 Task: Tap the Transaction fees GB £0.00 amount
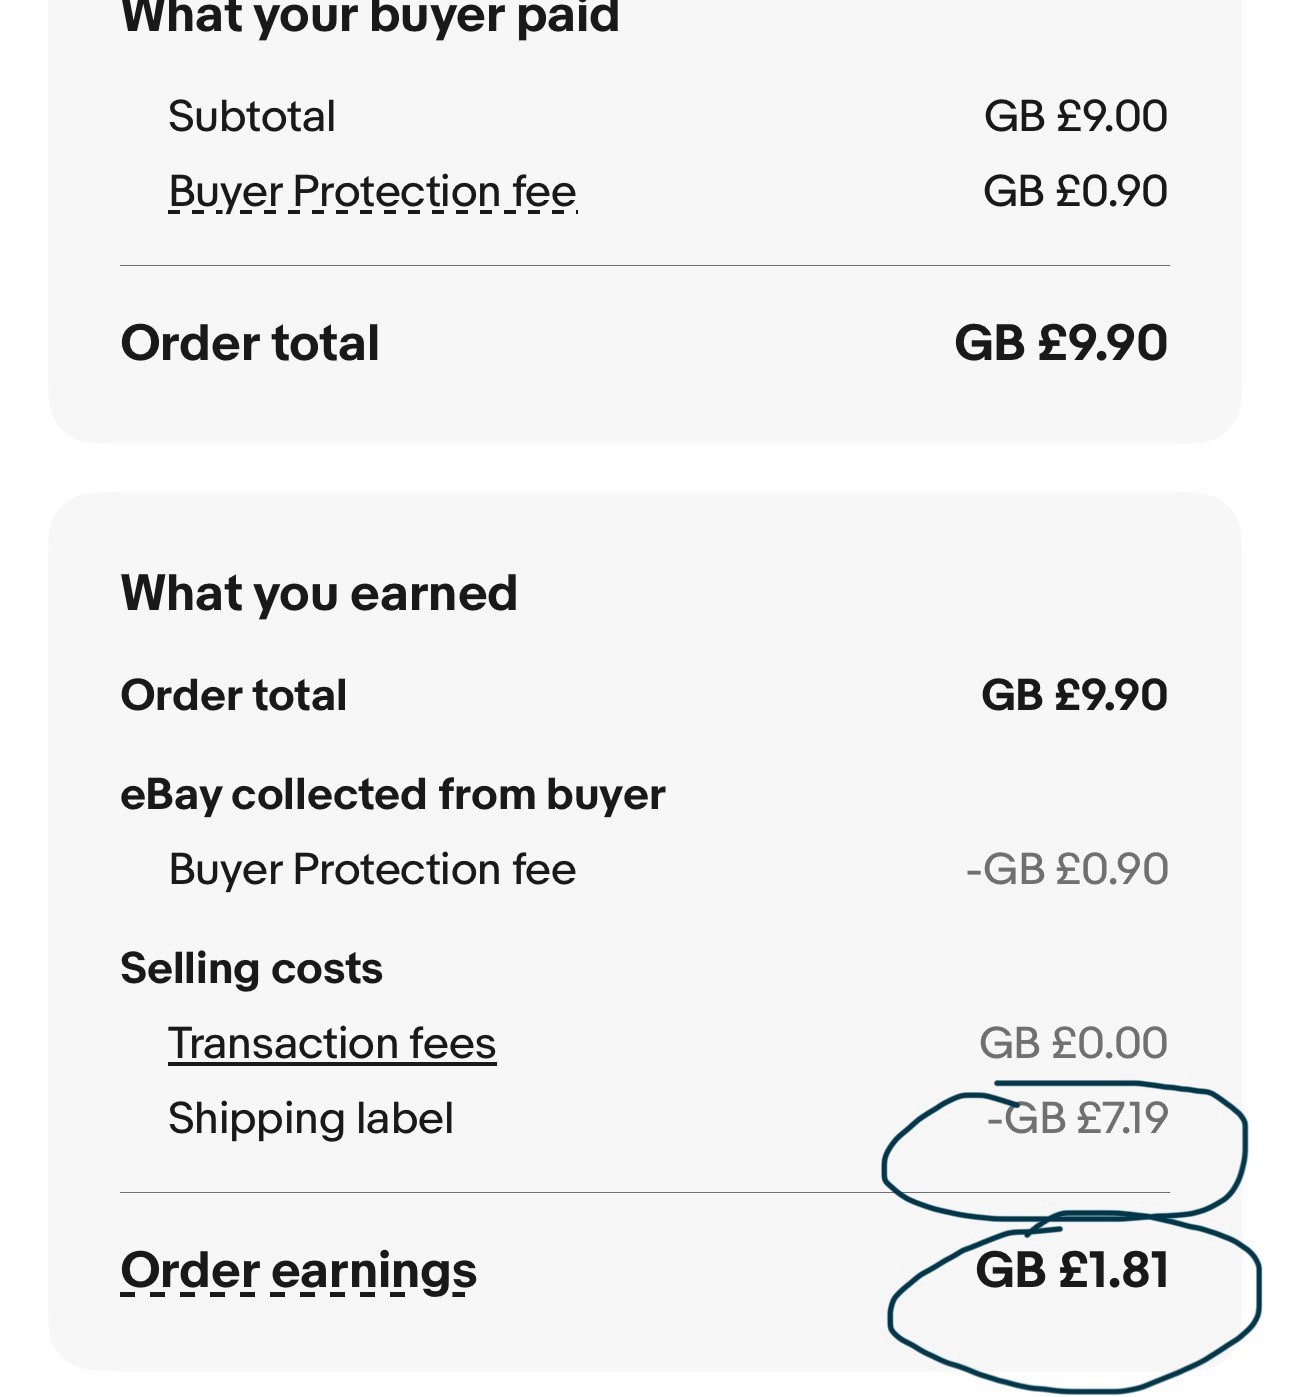point(1073,1043)
